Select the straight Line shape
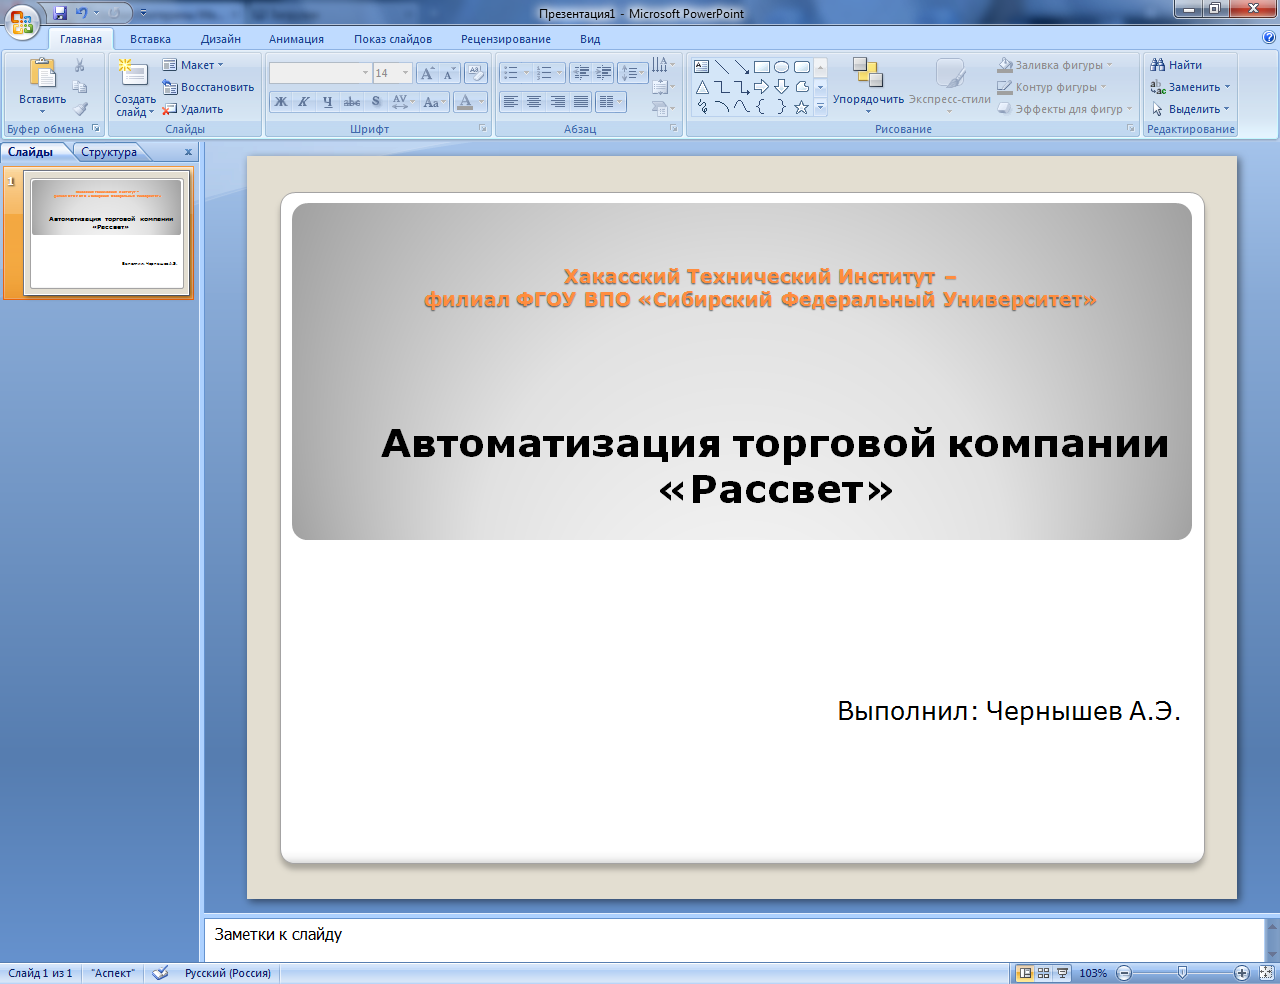Screen dimensions: 1280x984 coord(722,67)
